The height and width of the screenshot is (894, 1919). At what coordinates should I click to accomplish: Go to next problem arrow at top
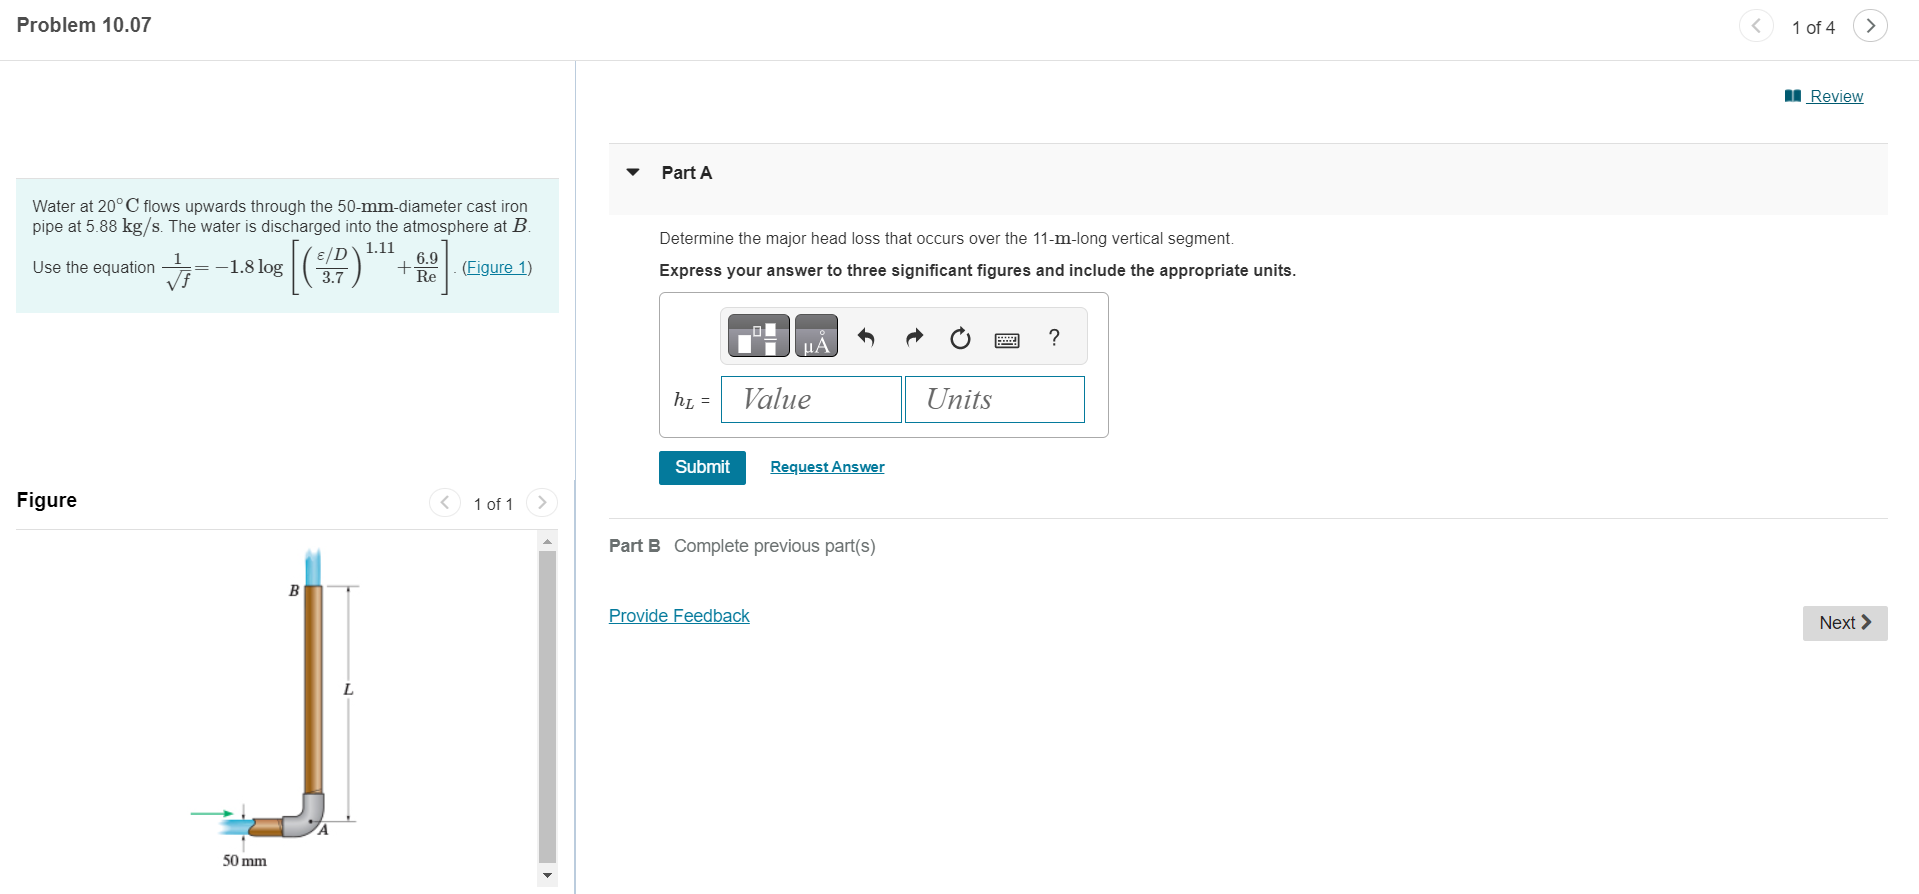(1870, 26)
